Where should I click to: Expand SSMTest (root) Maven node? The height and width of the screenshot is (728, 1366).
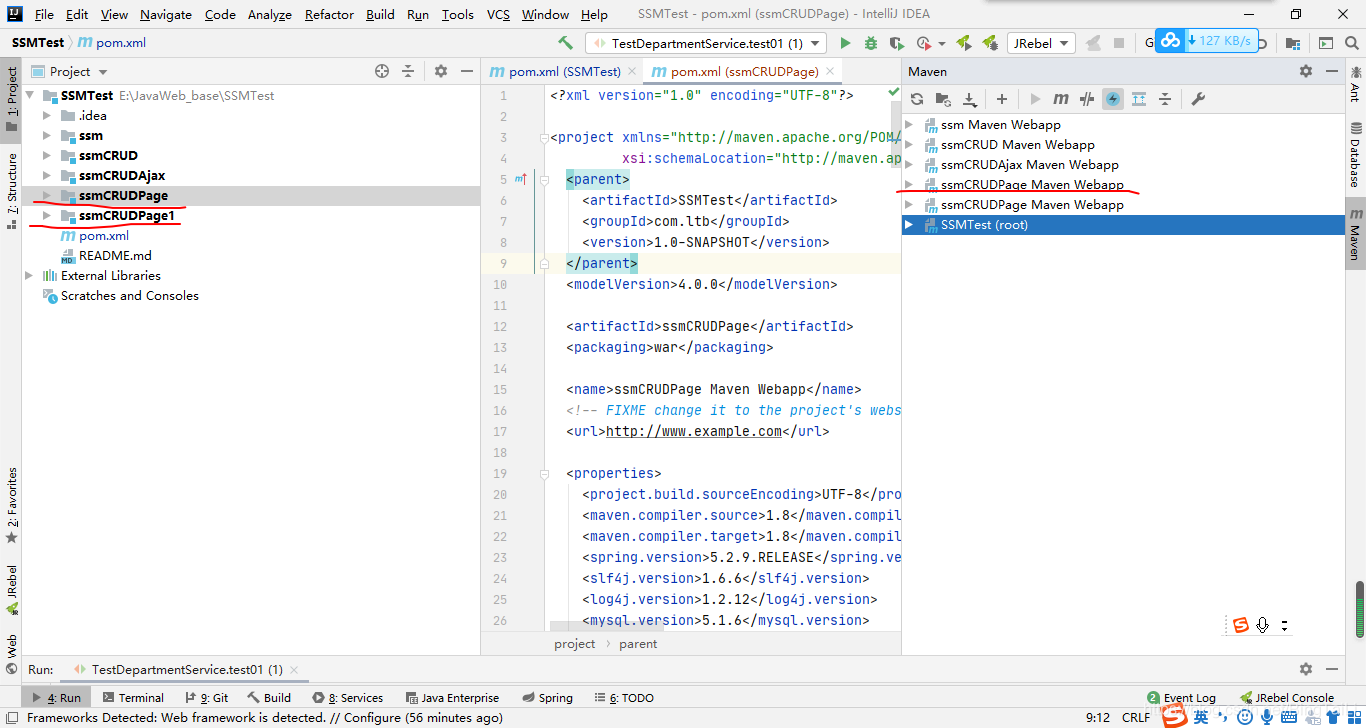pyautogui.click(x=909, y=225)
